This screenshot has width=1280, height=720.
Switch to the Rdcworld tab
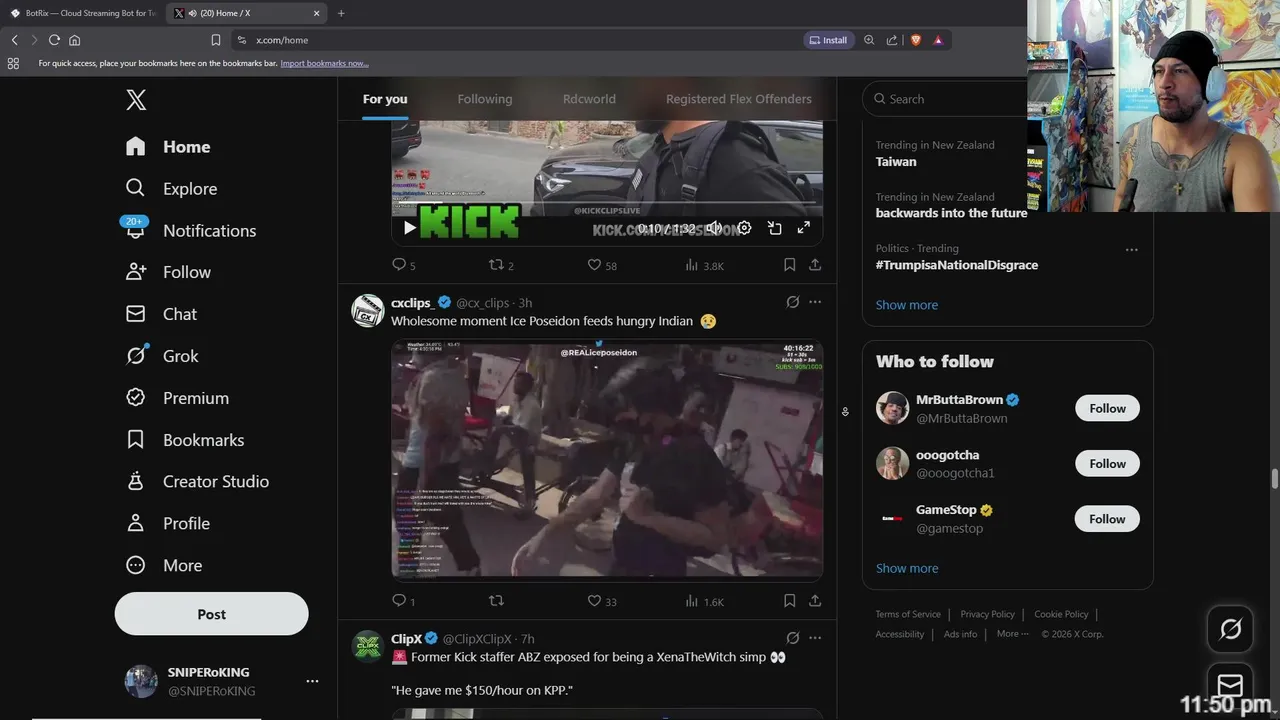tap(589, 99)
